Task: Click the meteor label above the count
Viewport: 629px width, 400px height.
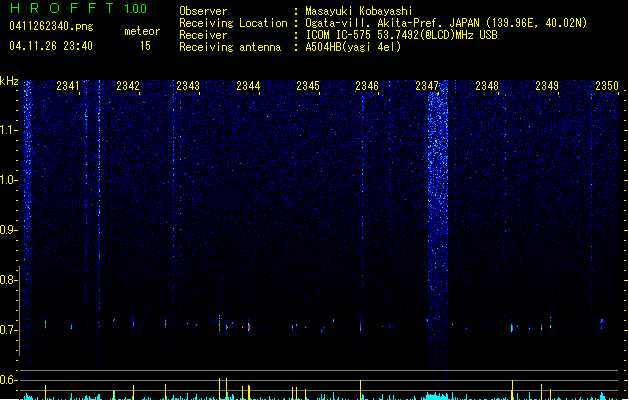Action: [x=142, y=31]
